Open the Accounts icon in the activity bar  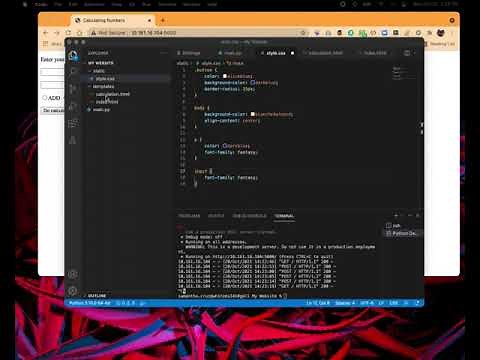[73, 274]
